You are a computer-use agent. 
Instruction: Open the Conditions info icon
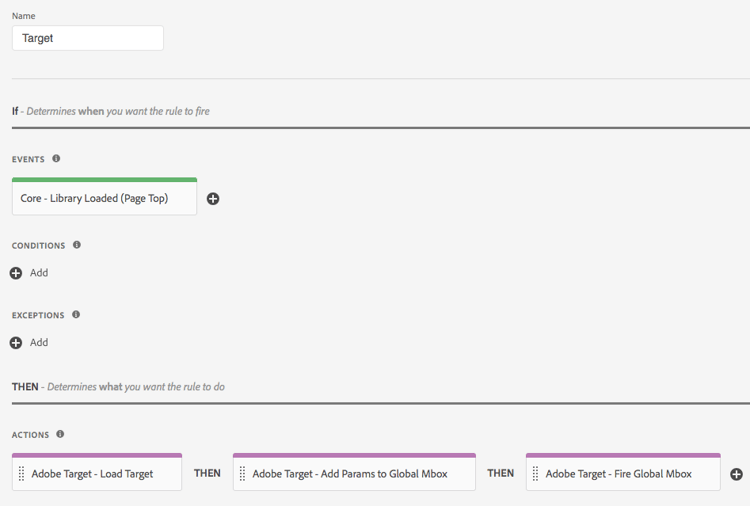77,245
